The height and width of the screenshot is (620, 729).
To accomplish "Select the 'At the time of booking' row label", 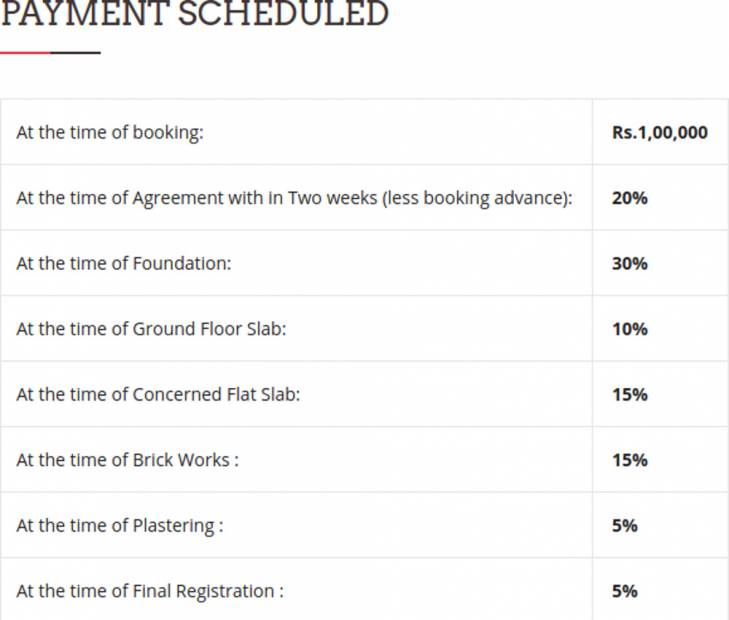I will 109,132.
